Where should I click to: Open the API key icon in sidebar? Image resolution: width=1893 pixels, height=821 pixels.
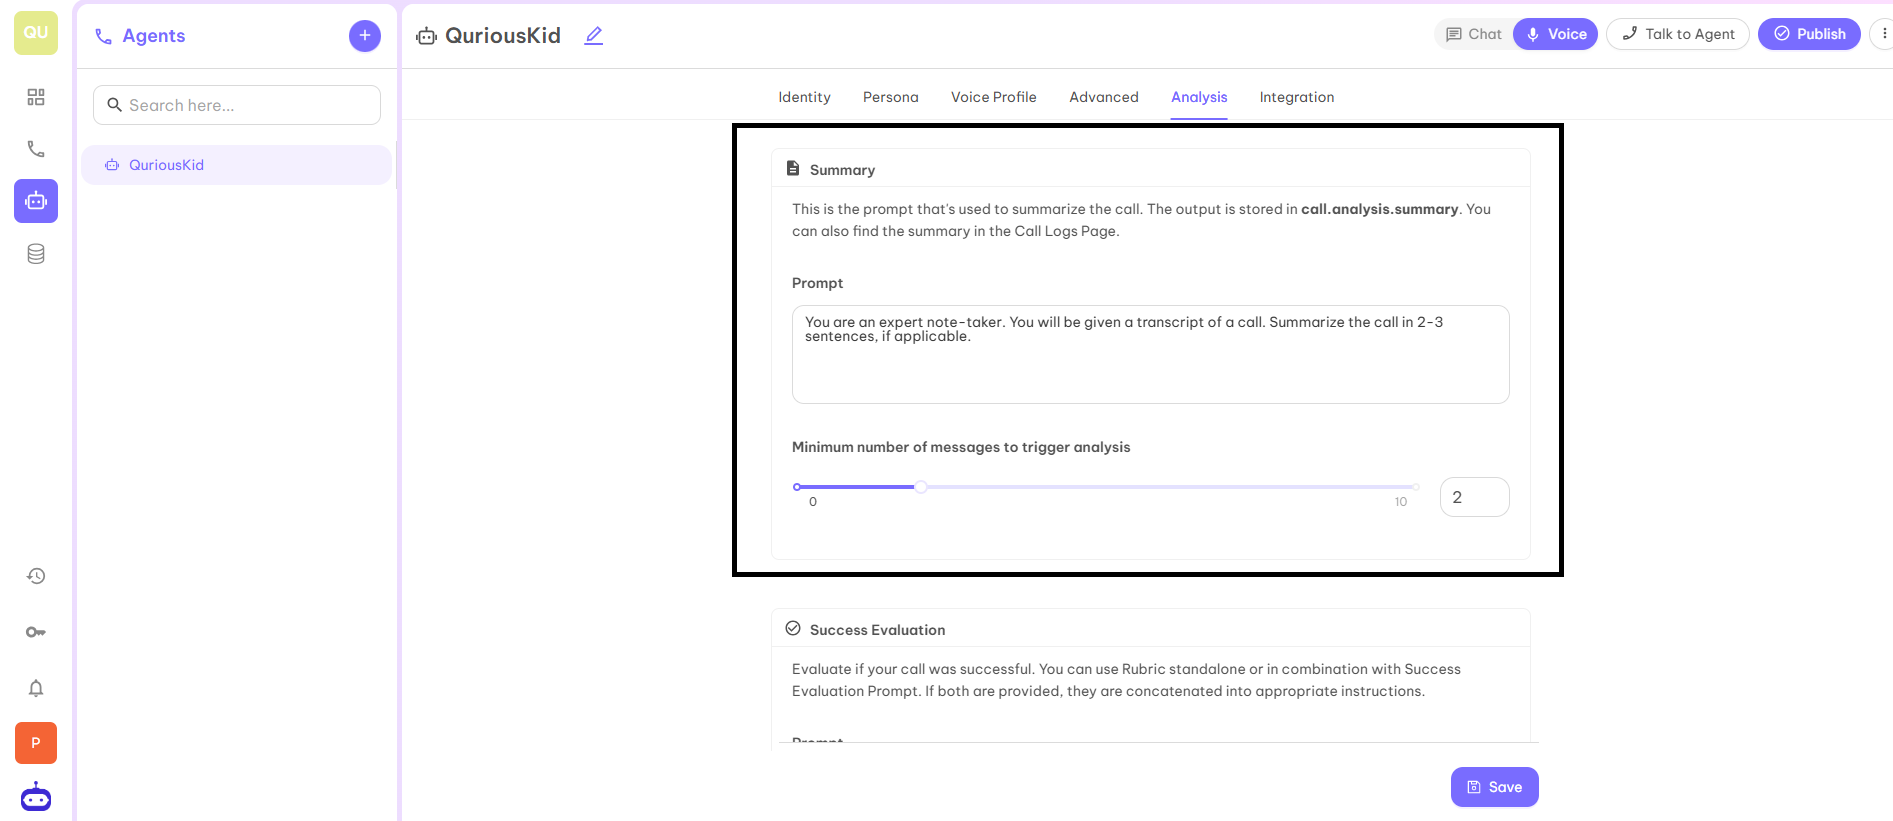click(x=36, y=632)
